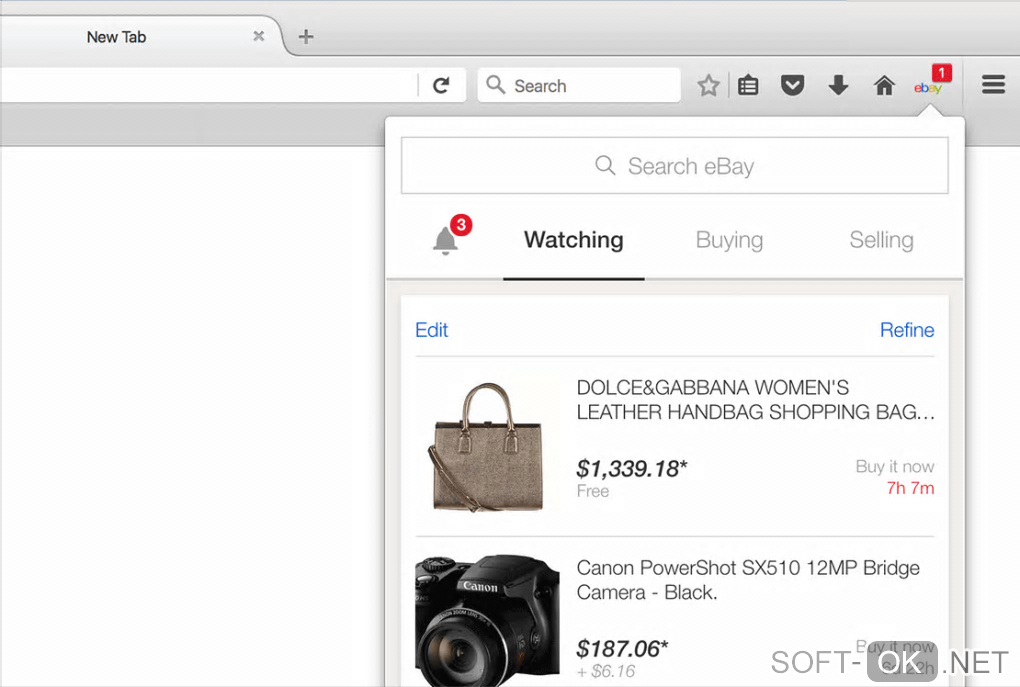Open the Canon camera thumbnail

tap(488, 619)
